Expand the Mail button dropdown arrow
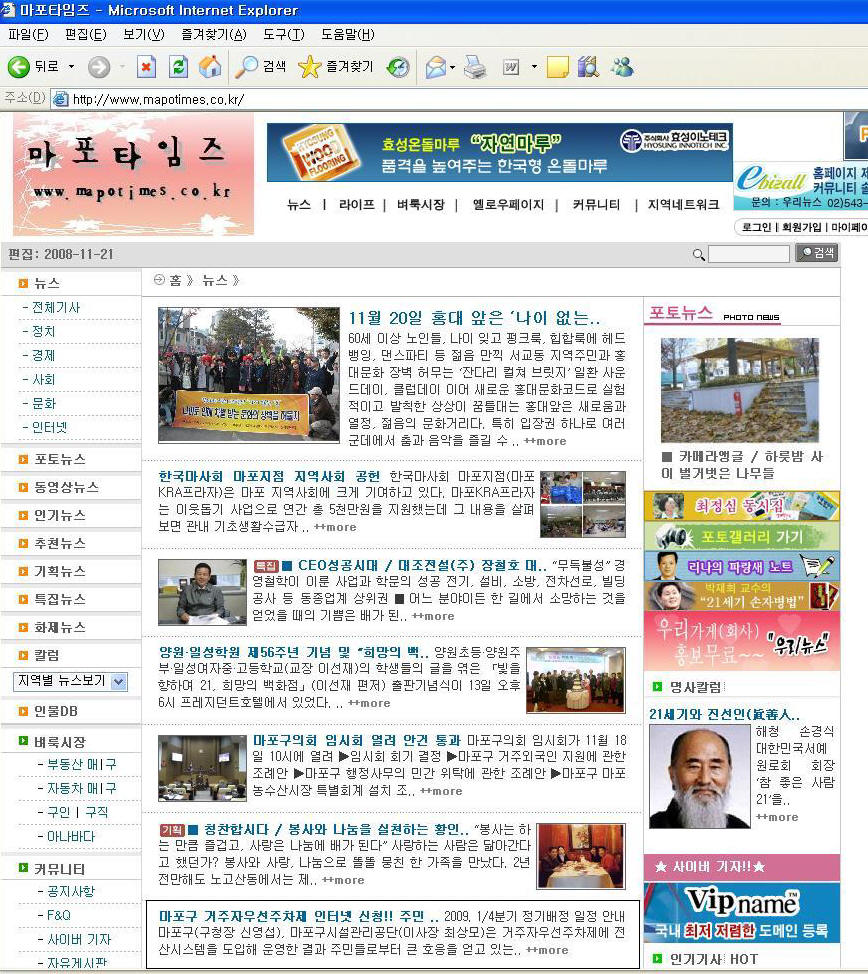This screenshot has height=974, width=868. 453,67
